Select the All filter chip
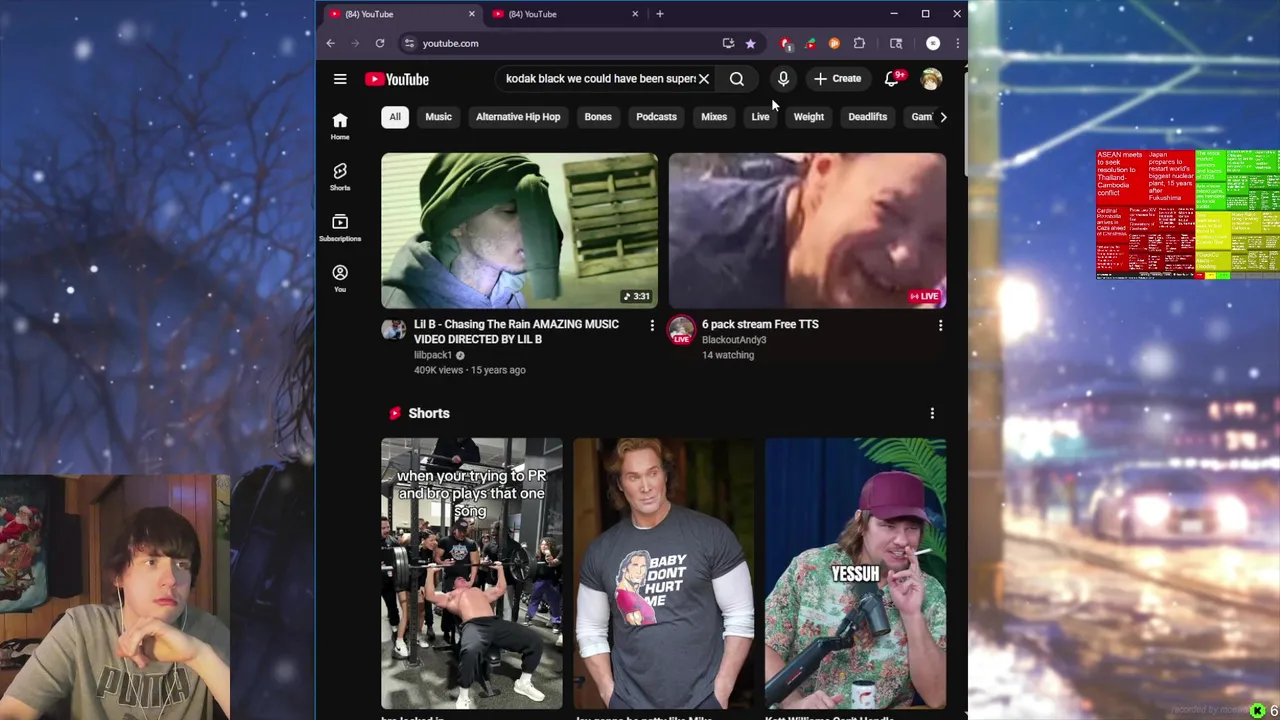The width and height of the screenshot is (1280, 720). point(395,117)
